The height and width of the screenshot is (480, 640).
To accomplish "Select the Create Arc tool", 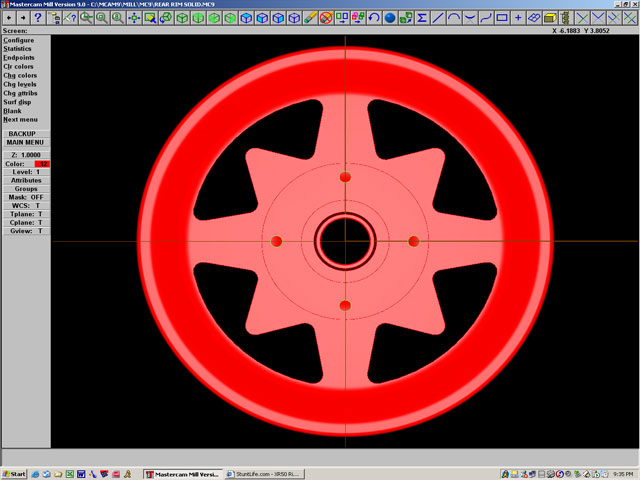I will point(454,18).
